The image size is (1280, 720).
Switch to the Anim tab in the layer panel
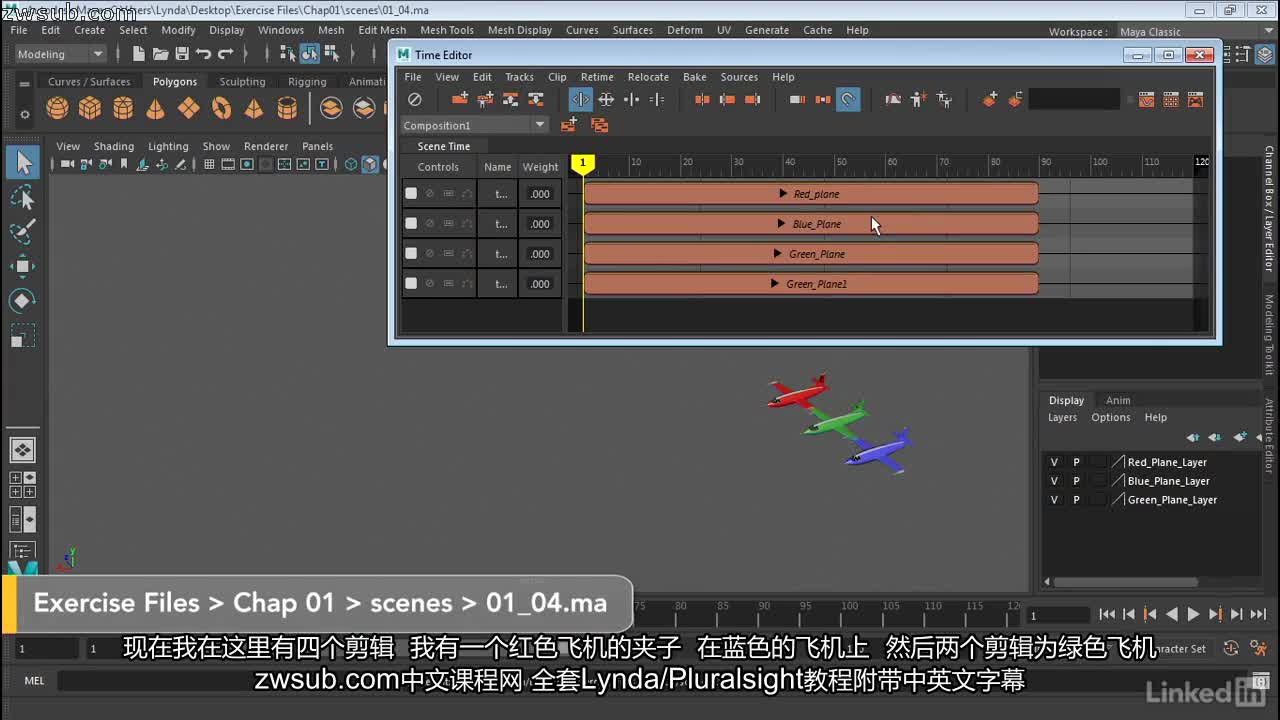[1117, 400]
